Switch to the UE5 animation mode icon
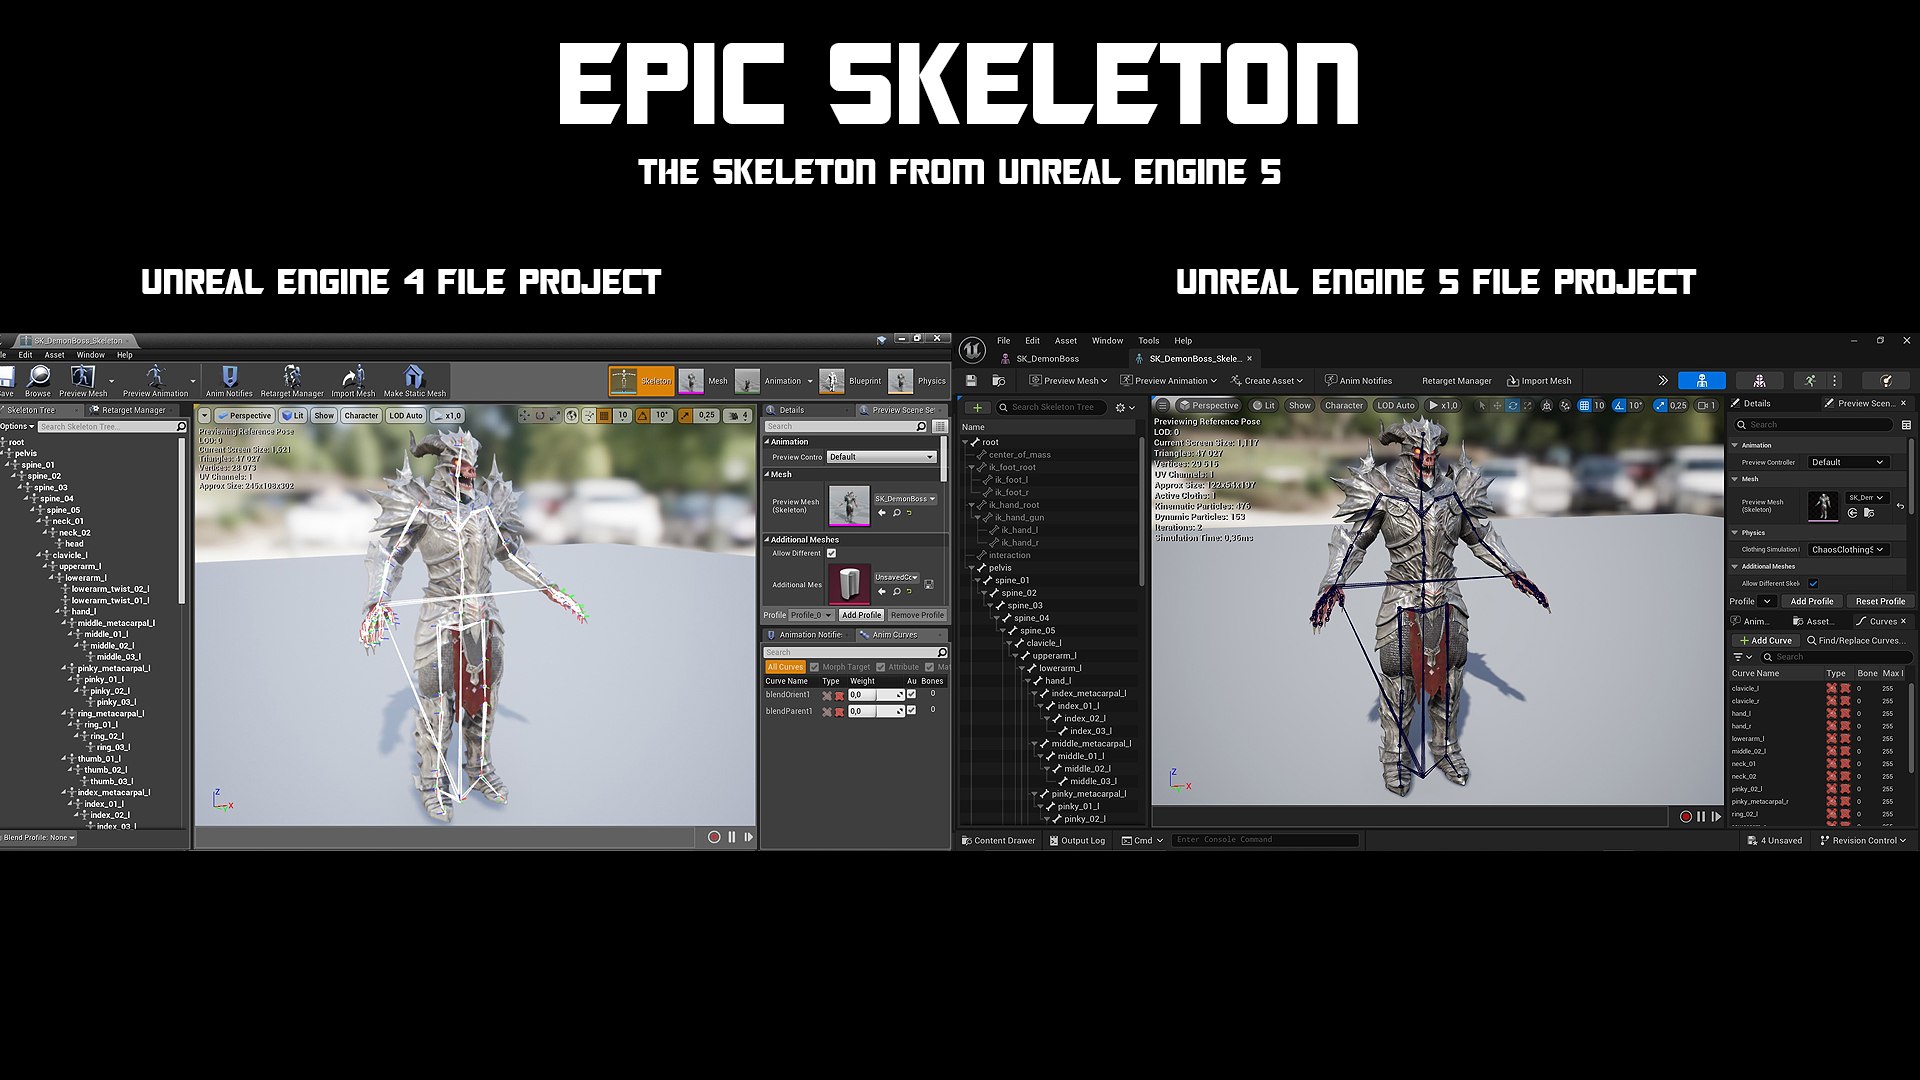This screenshot has height=1080, width=1920. coord(1810,381)
